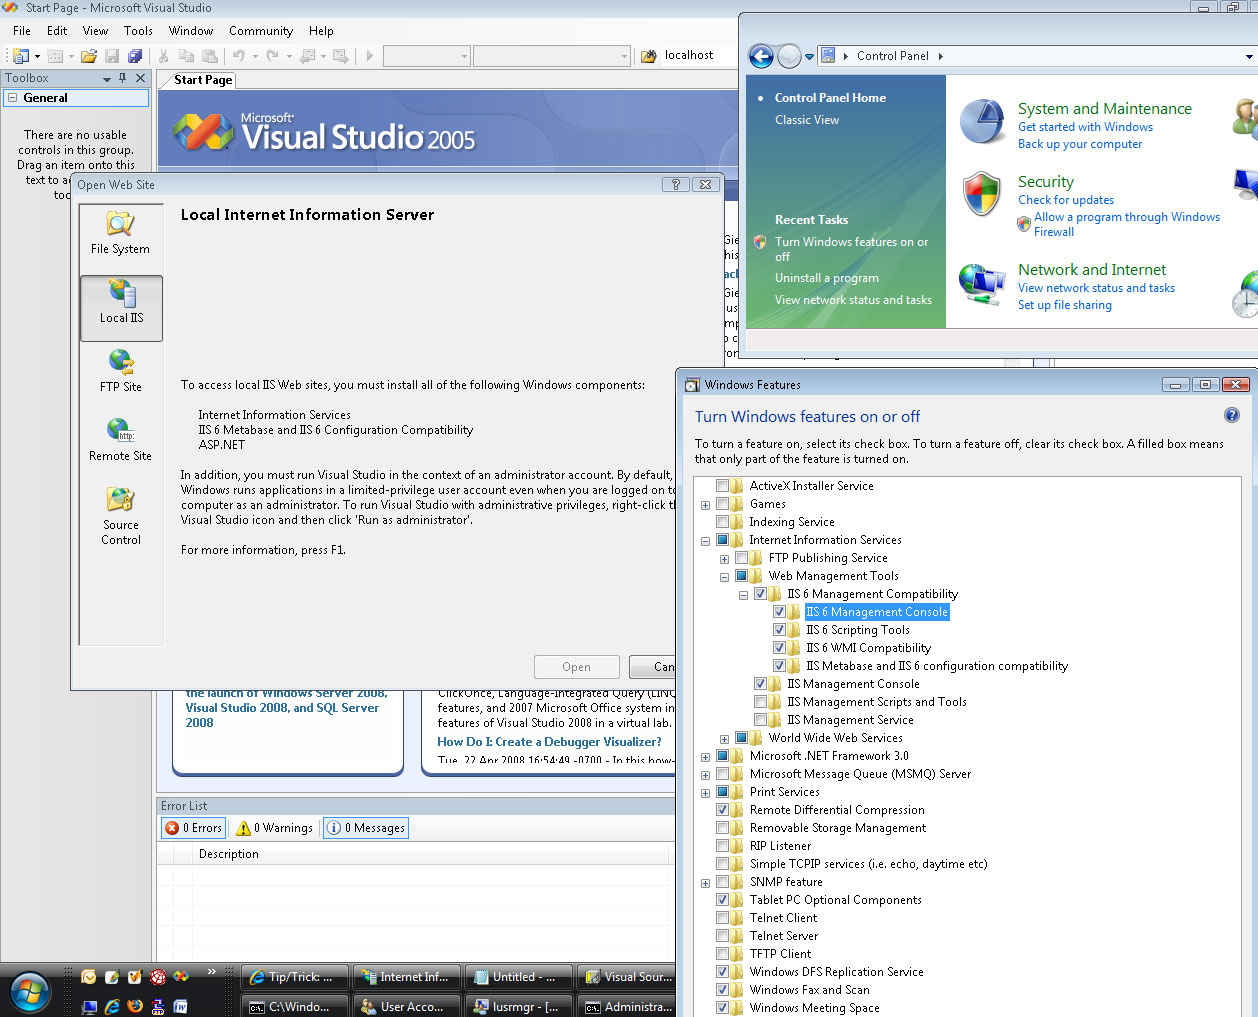
Task: Open the View menu
Action: pos(95,31)
